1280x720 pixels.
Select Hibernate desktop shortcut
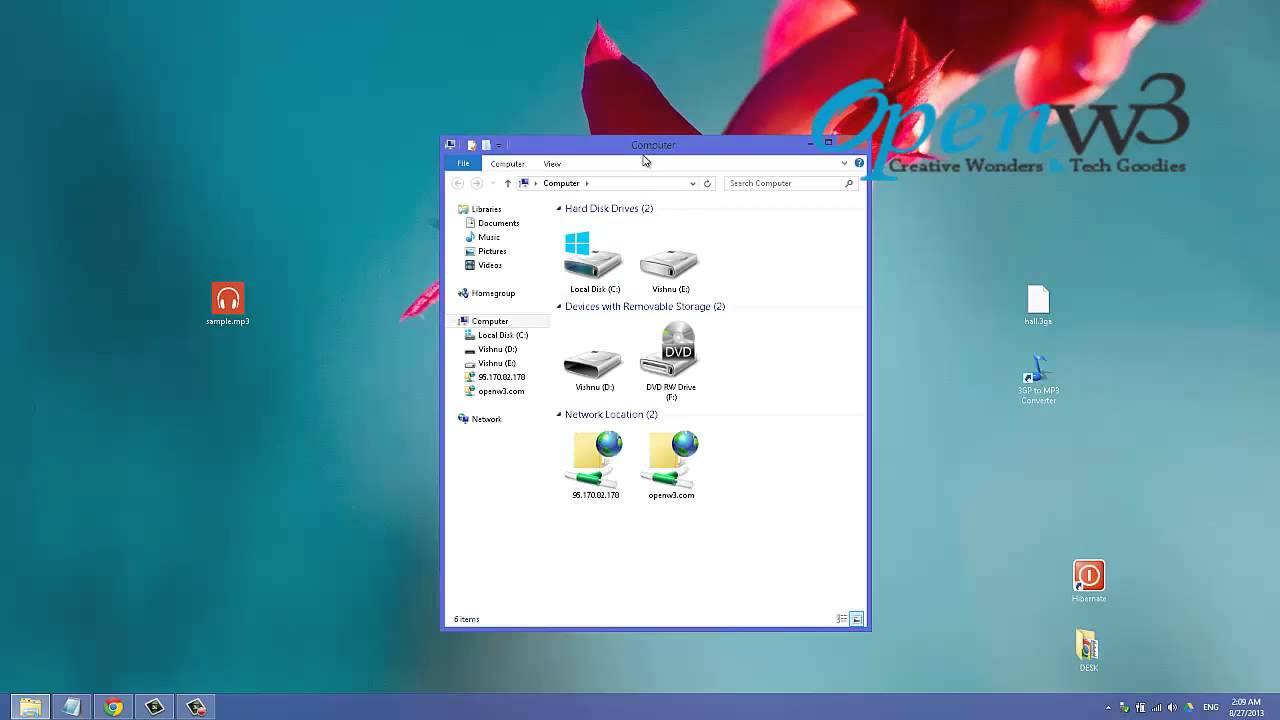[1089, 581]
